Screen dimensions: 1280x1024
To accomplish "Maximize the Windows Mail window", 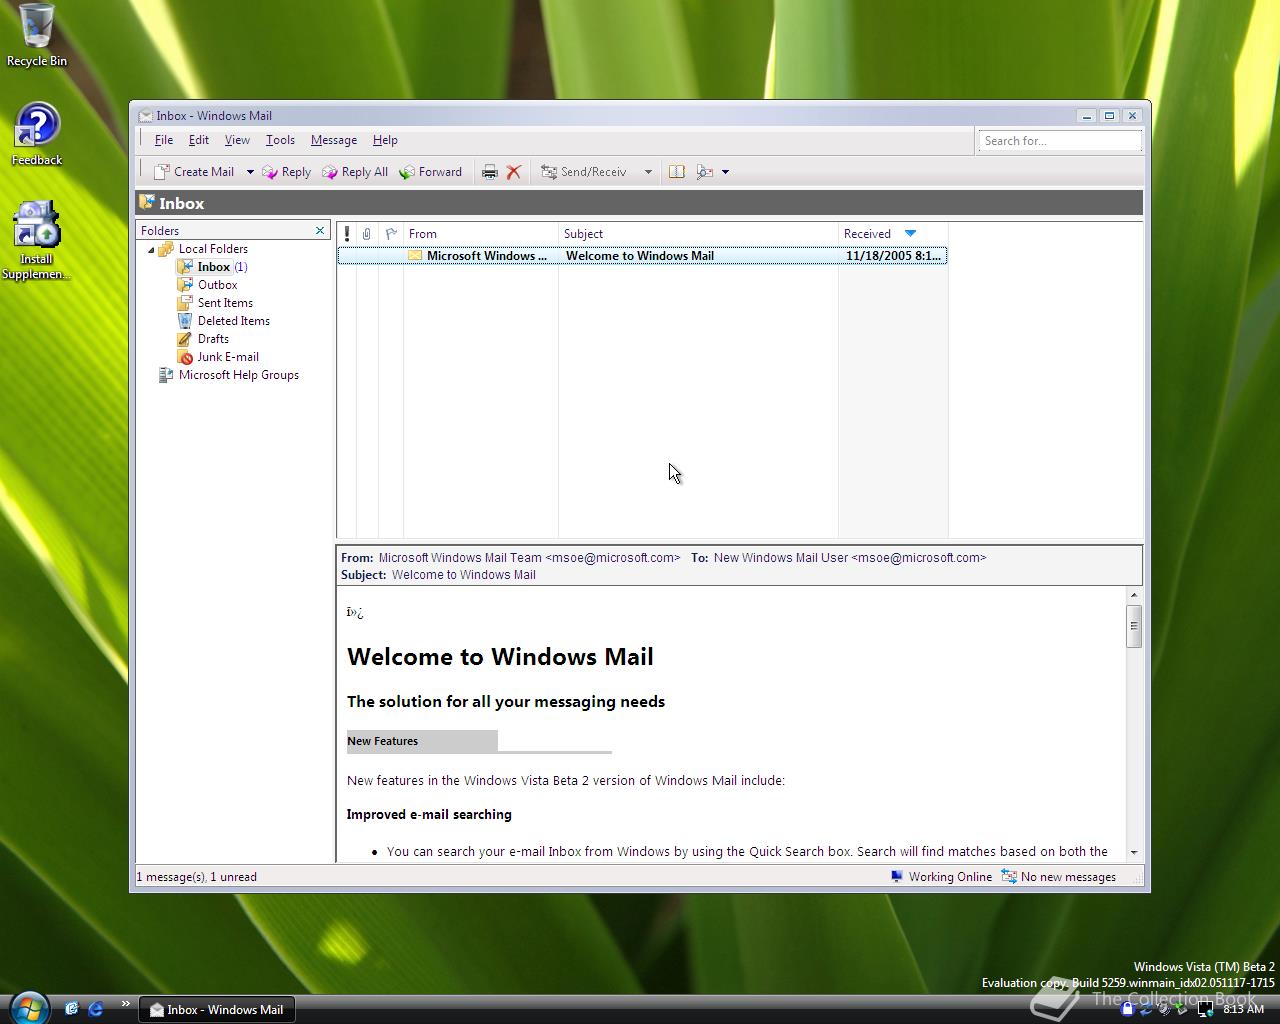I will [x=1109, y=116].
